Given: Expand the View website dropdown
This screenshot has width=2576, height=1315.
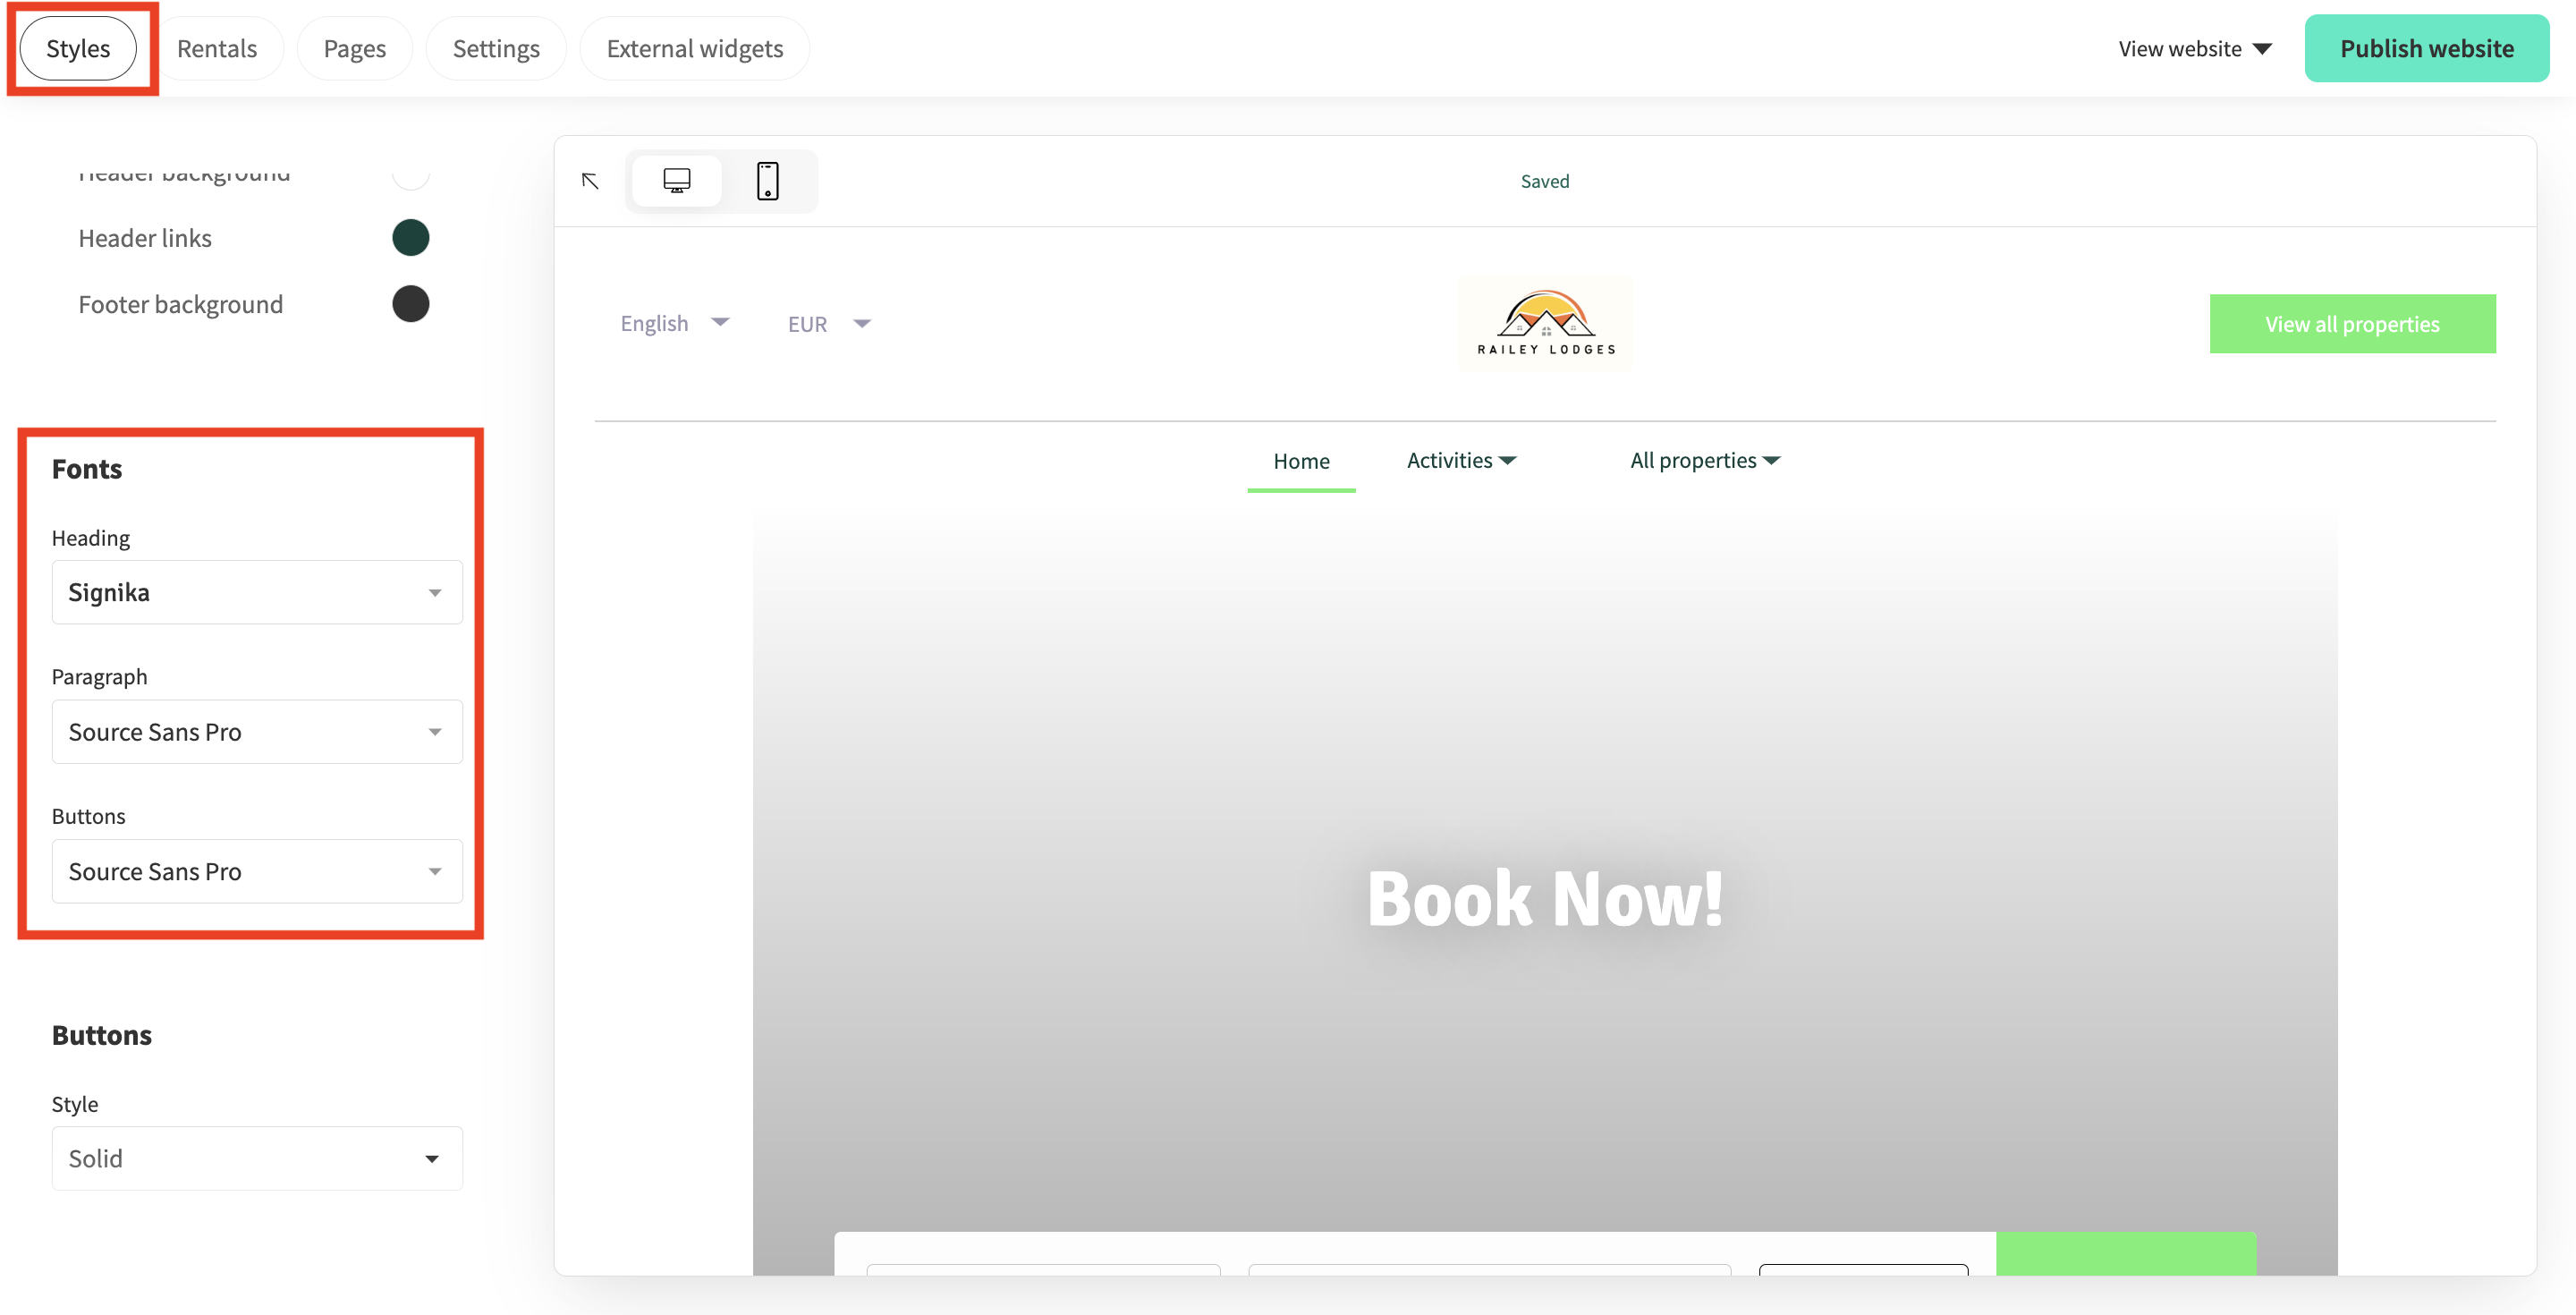Looking at the screenshot, I should pos(2195,47).
